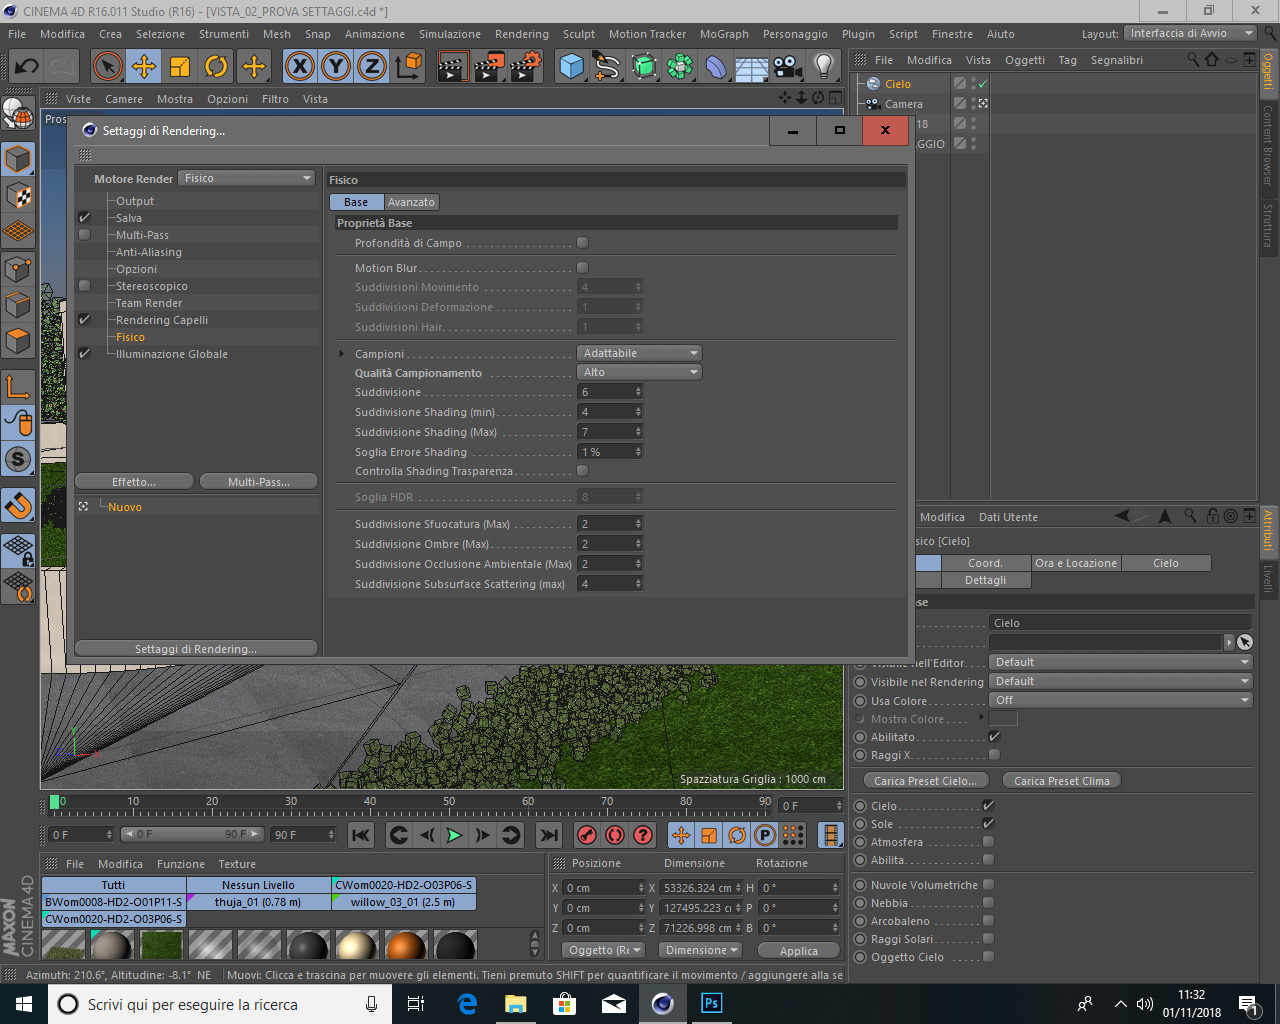The height and width of the screenshot is (1024, 1280).
Task: Open the Usa Colore dropdown
Action: pos(1121,700)
